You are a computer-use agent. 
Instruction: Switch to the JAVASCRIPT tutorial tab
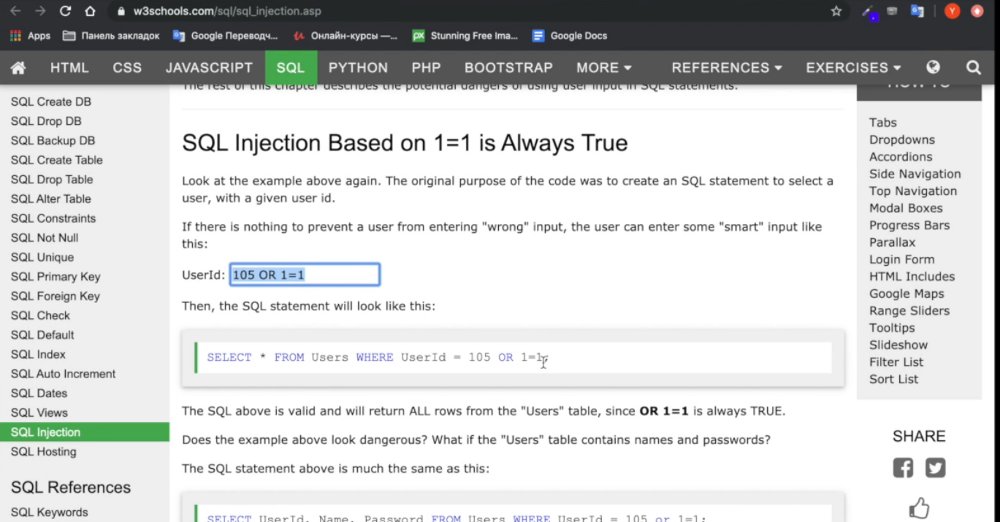click(x=209, y=68)
